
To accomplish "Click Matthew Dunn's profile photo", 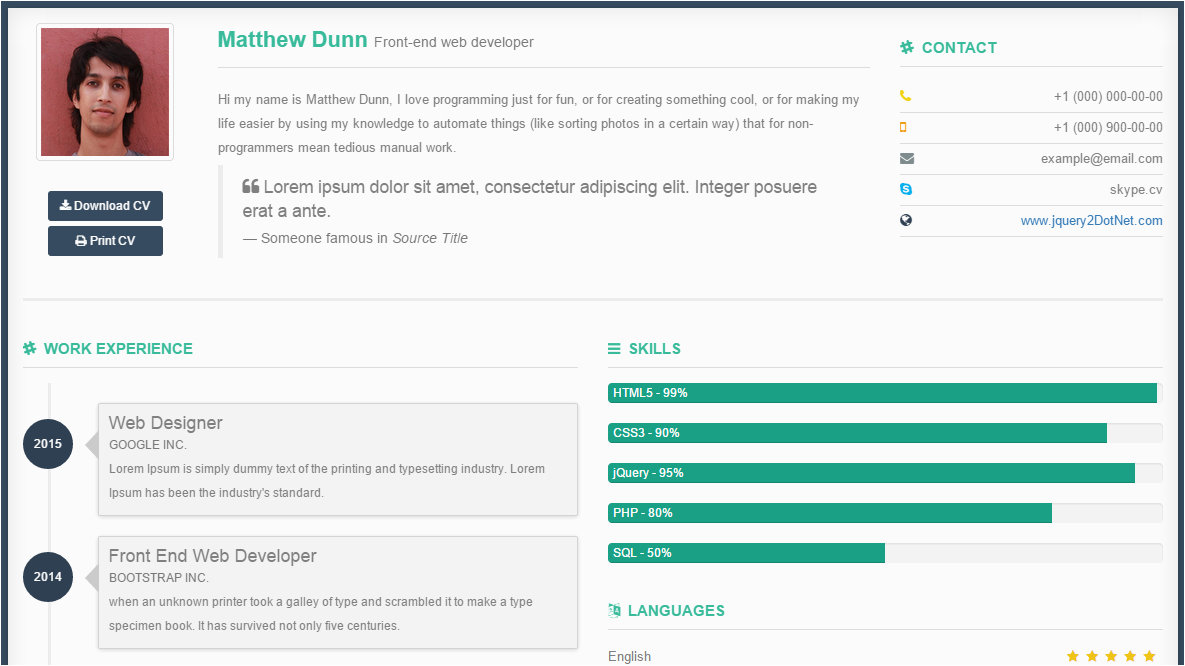I will click(105, 92).
